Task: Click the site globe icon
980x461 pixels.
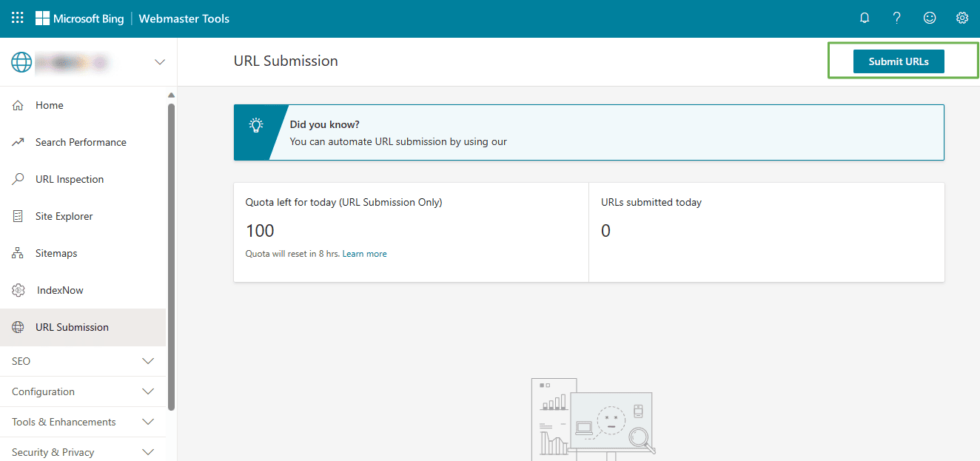Action: [x=21, y=62]
